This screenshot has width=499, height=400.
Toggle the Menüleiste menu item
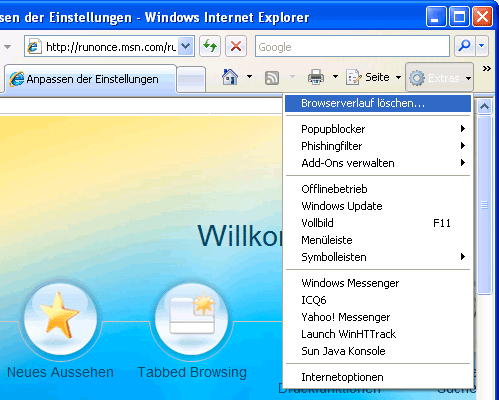(378, 240)
